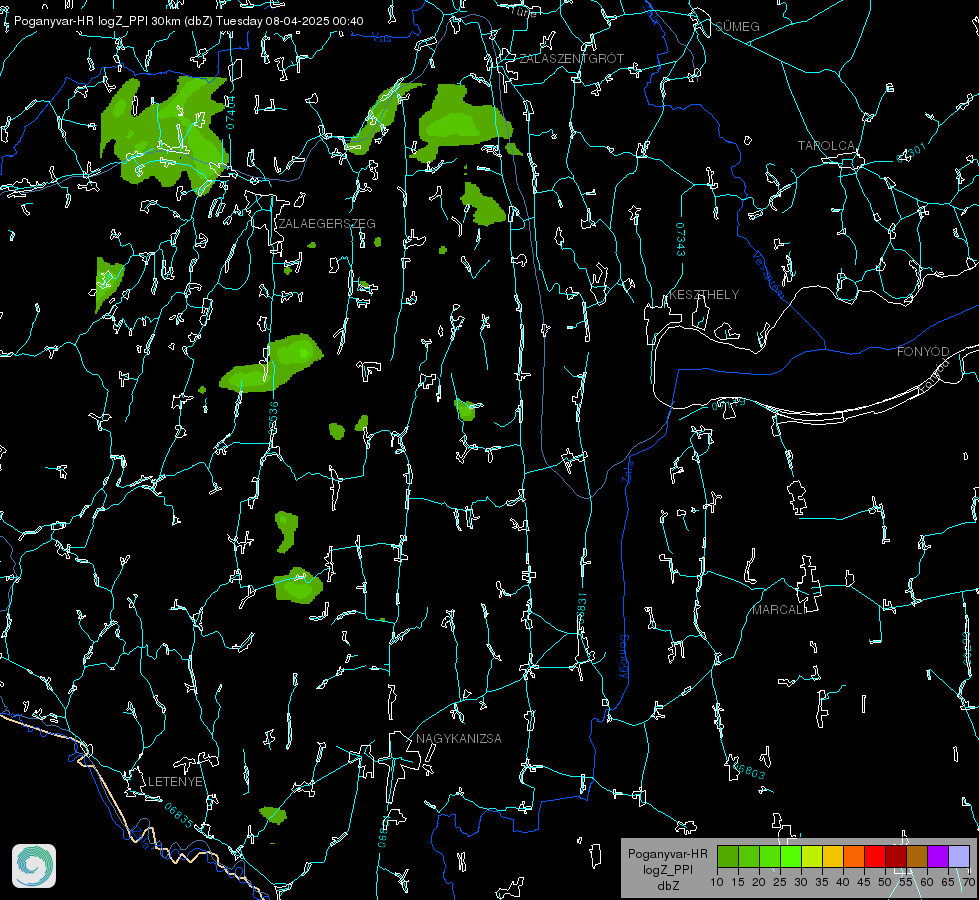Select the 10-15 dBZ dark green swatch
The height and width of the screenshot is (900, 979).
click(x=728, y=856)
